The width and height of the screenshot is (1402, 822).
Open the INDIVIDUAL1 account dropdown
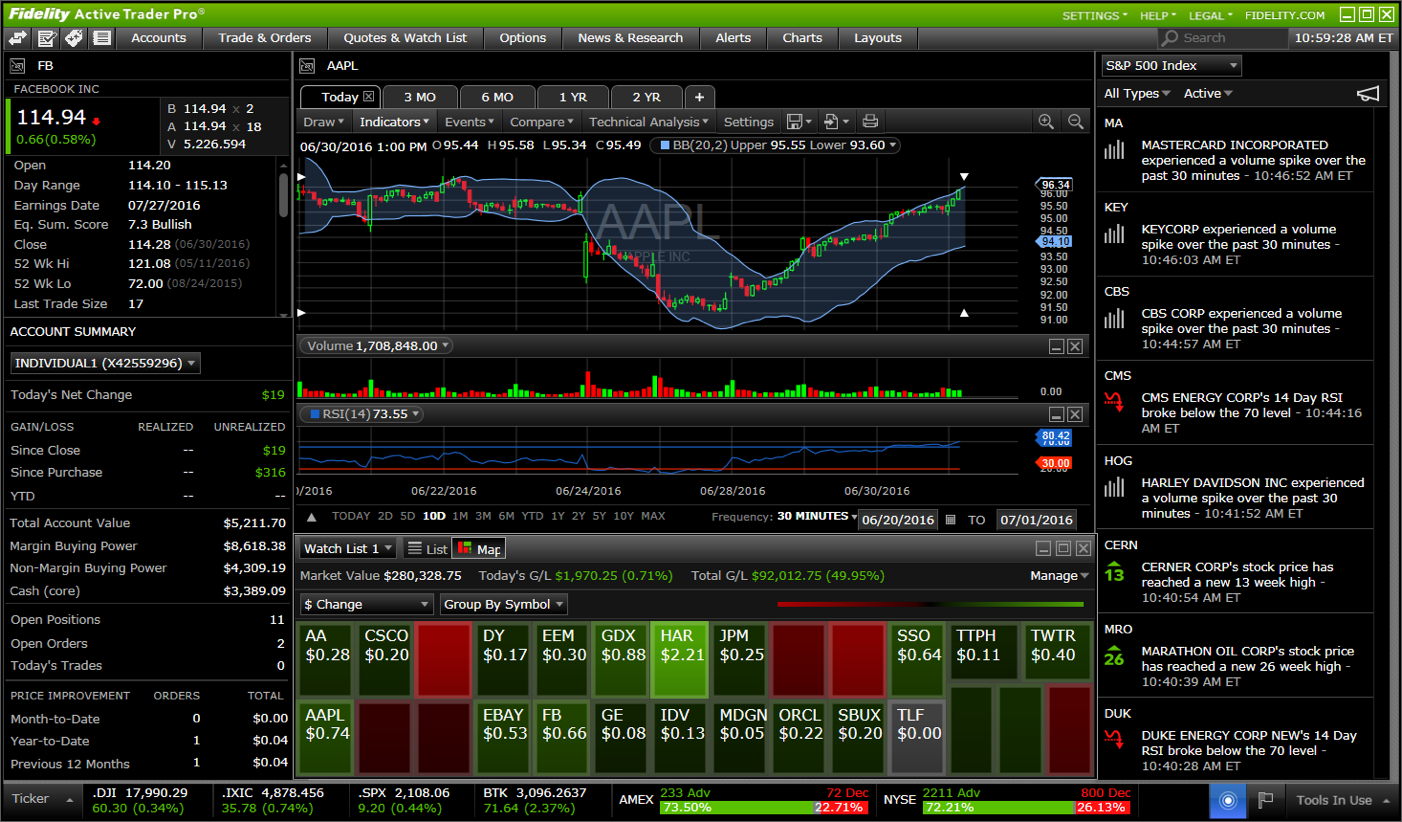pos(106,363)
